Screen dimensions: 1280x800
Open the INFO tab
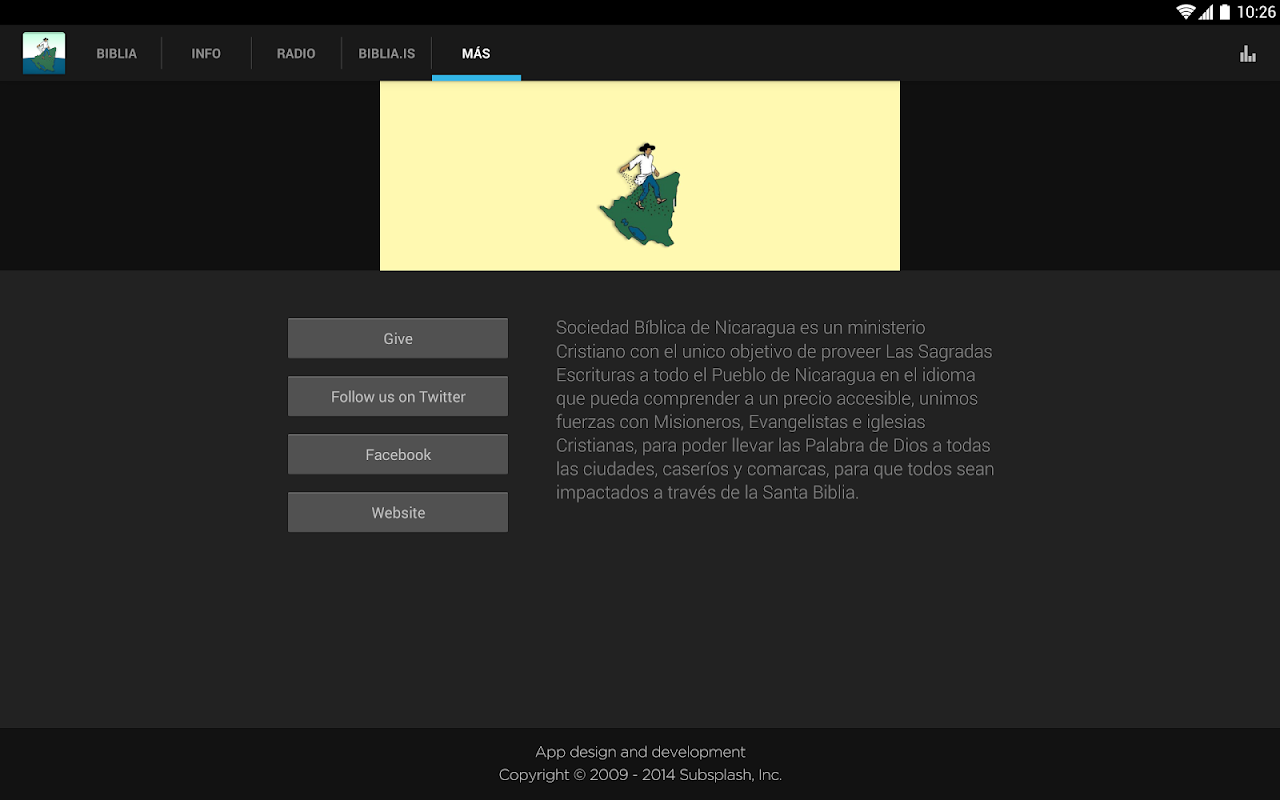pyautogui.click(x=206, y=53)
